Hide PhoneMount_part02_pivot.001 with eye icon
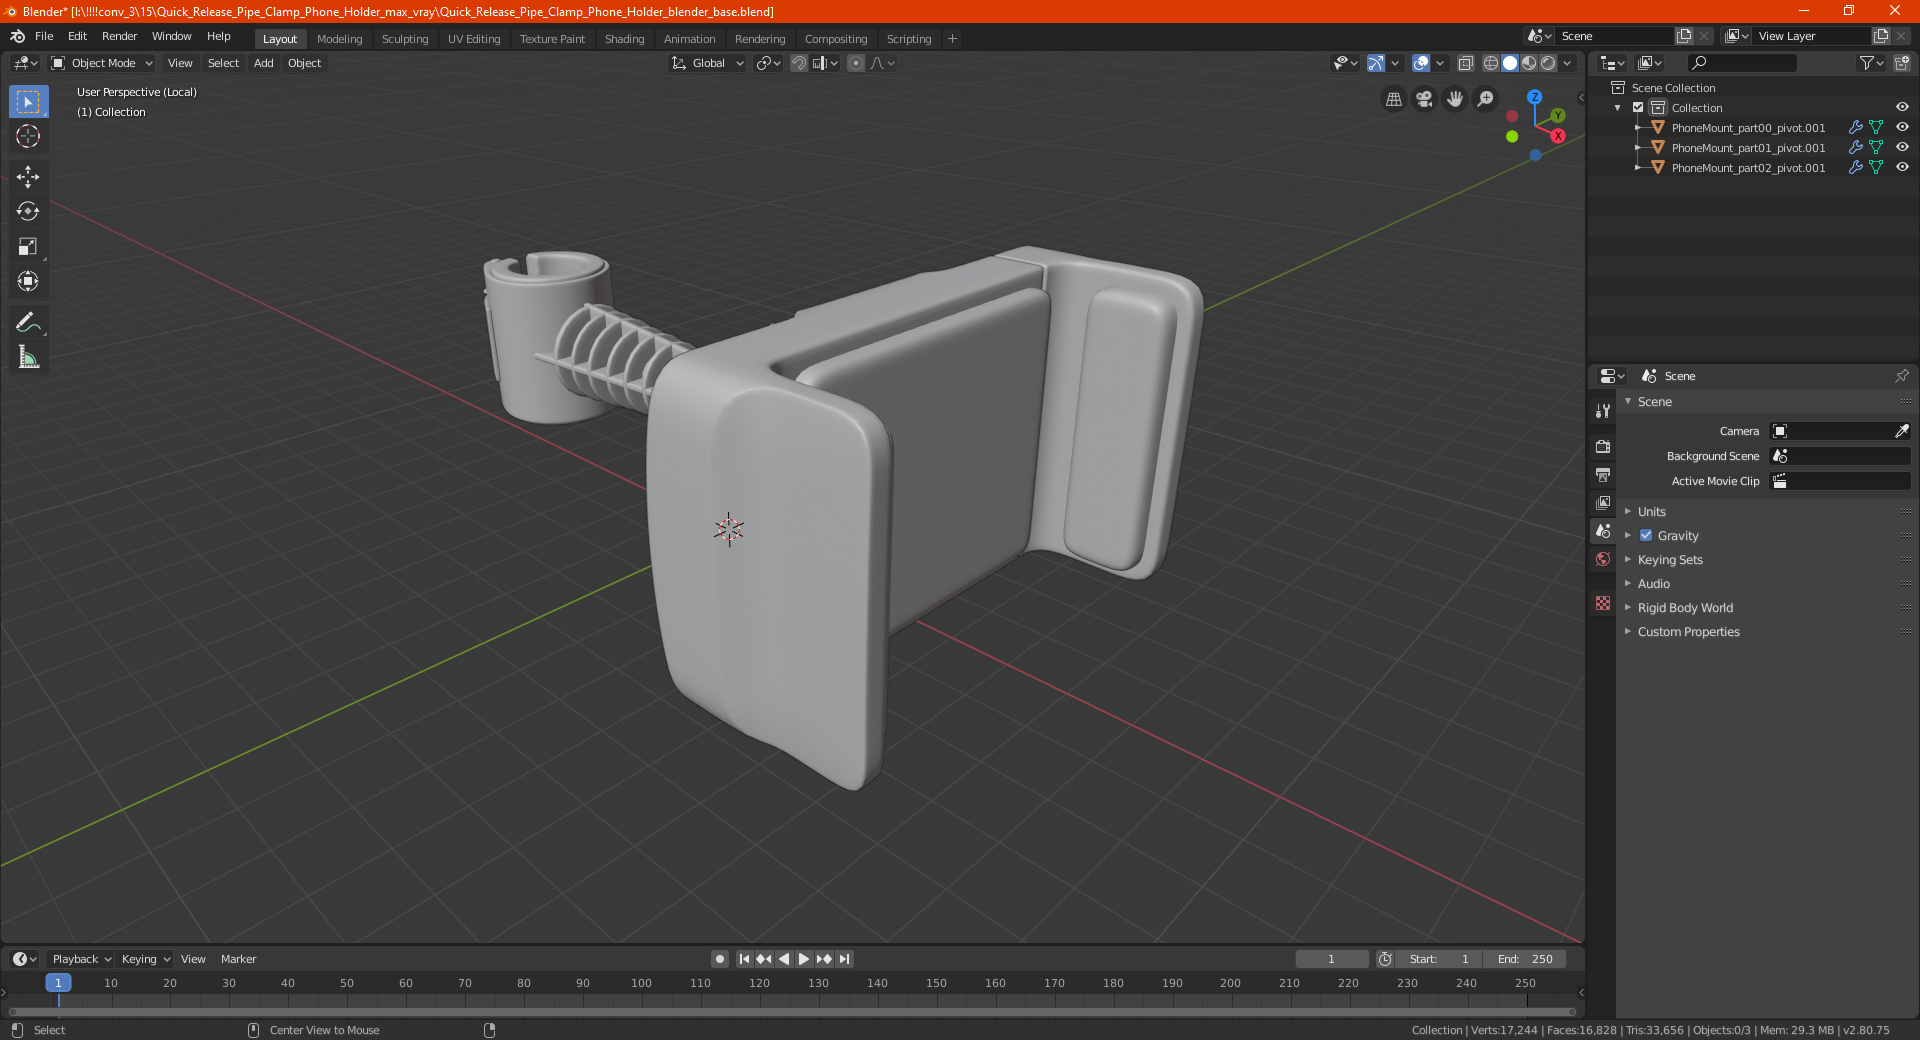Screen dimensions: 1920x1040 (x=1902, y=167)
